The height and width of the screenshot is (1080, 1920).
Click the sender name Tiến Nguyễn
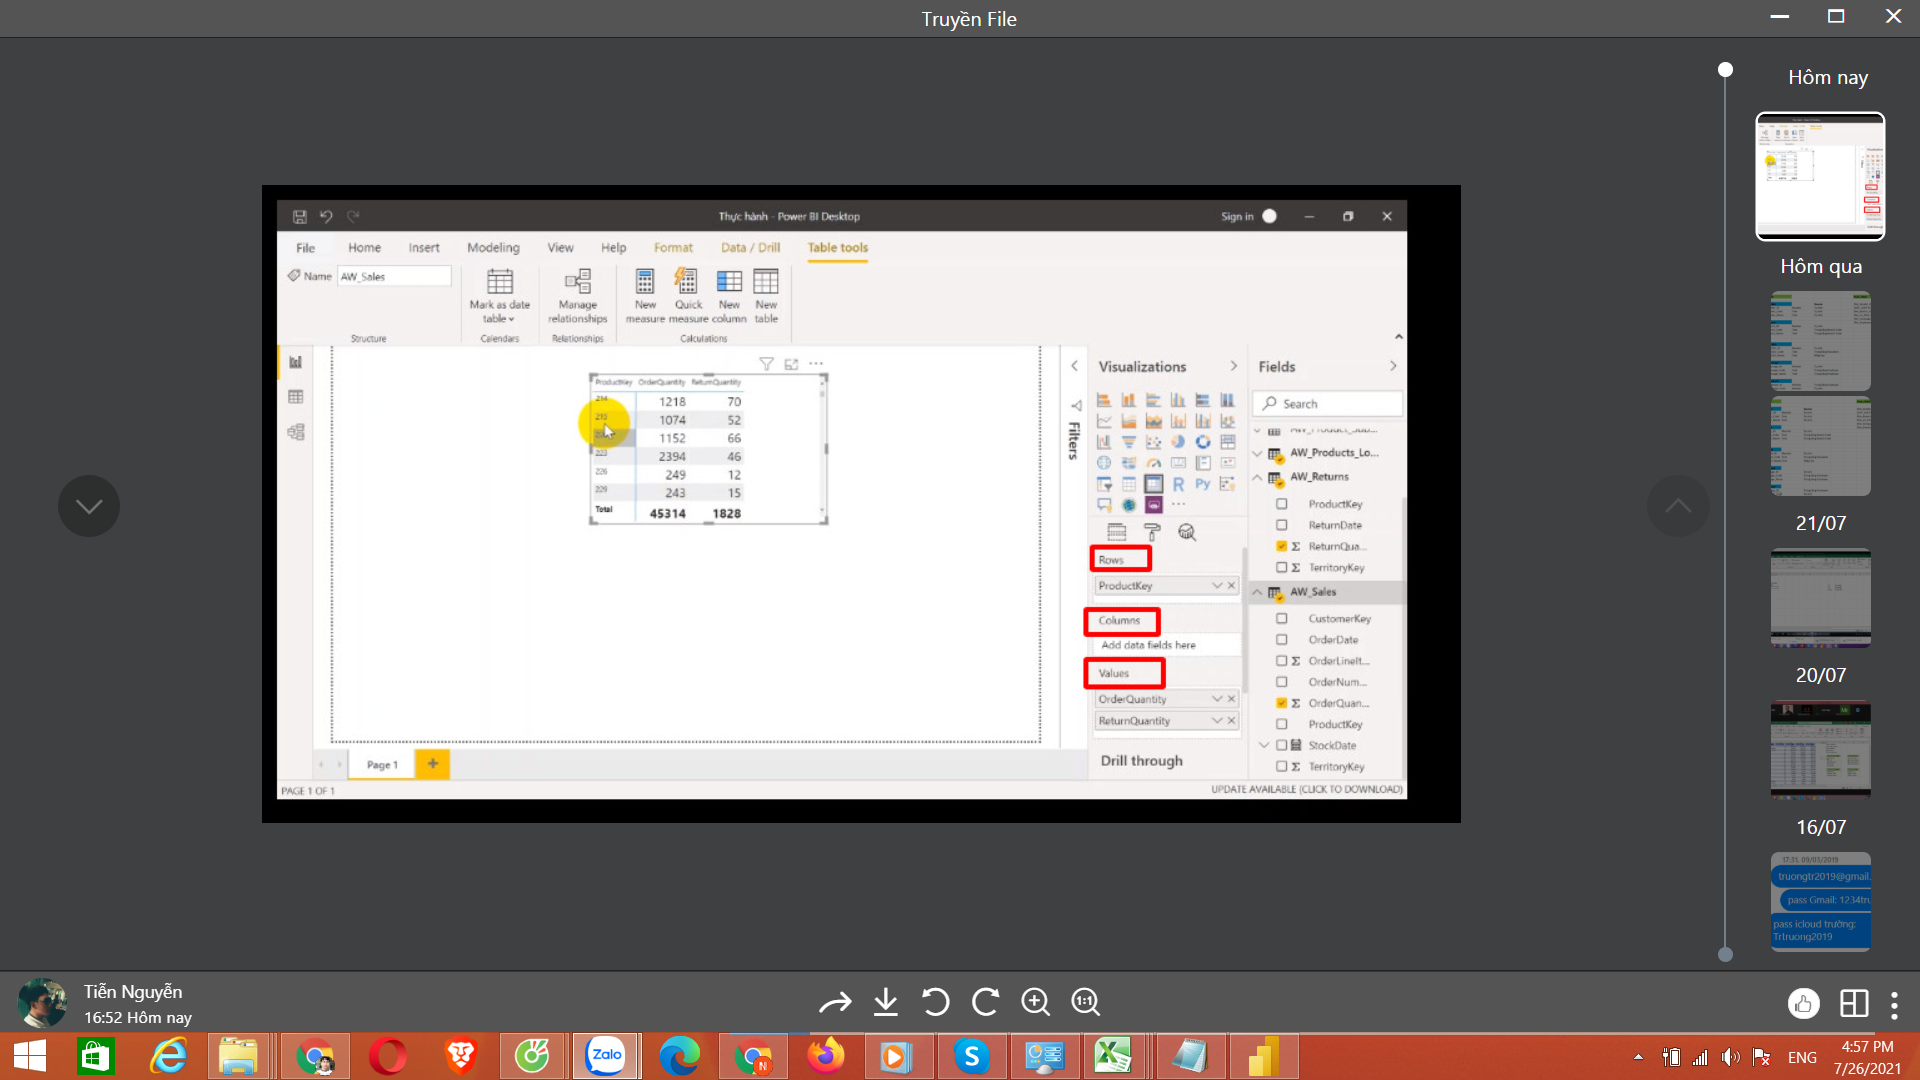click(133, 991)
